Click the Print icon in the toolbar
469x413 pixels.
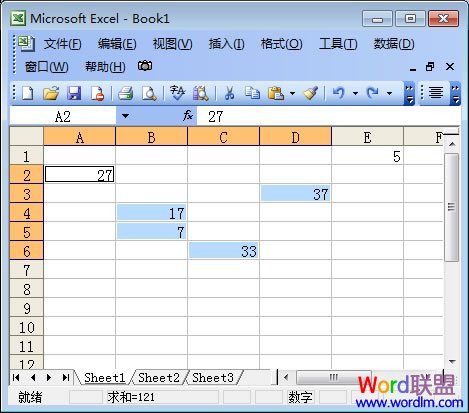(x=126, y=93)
